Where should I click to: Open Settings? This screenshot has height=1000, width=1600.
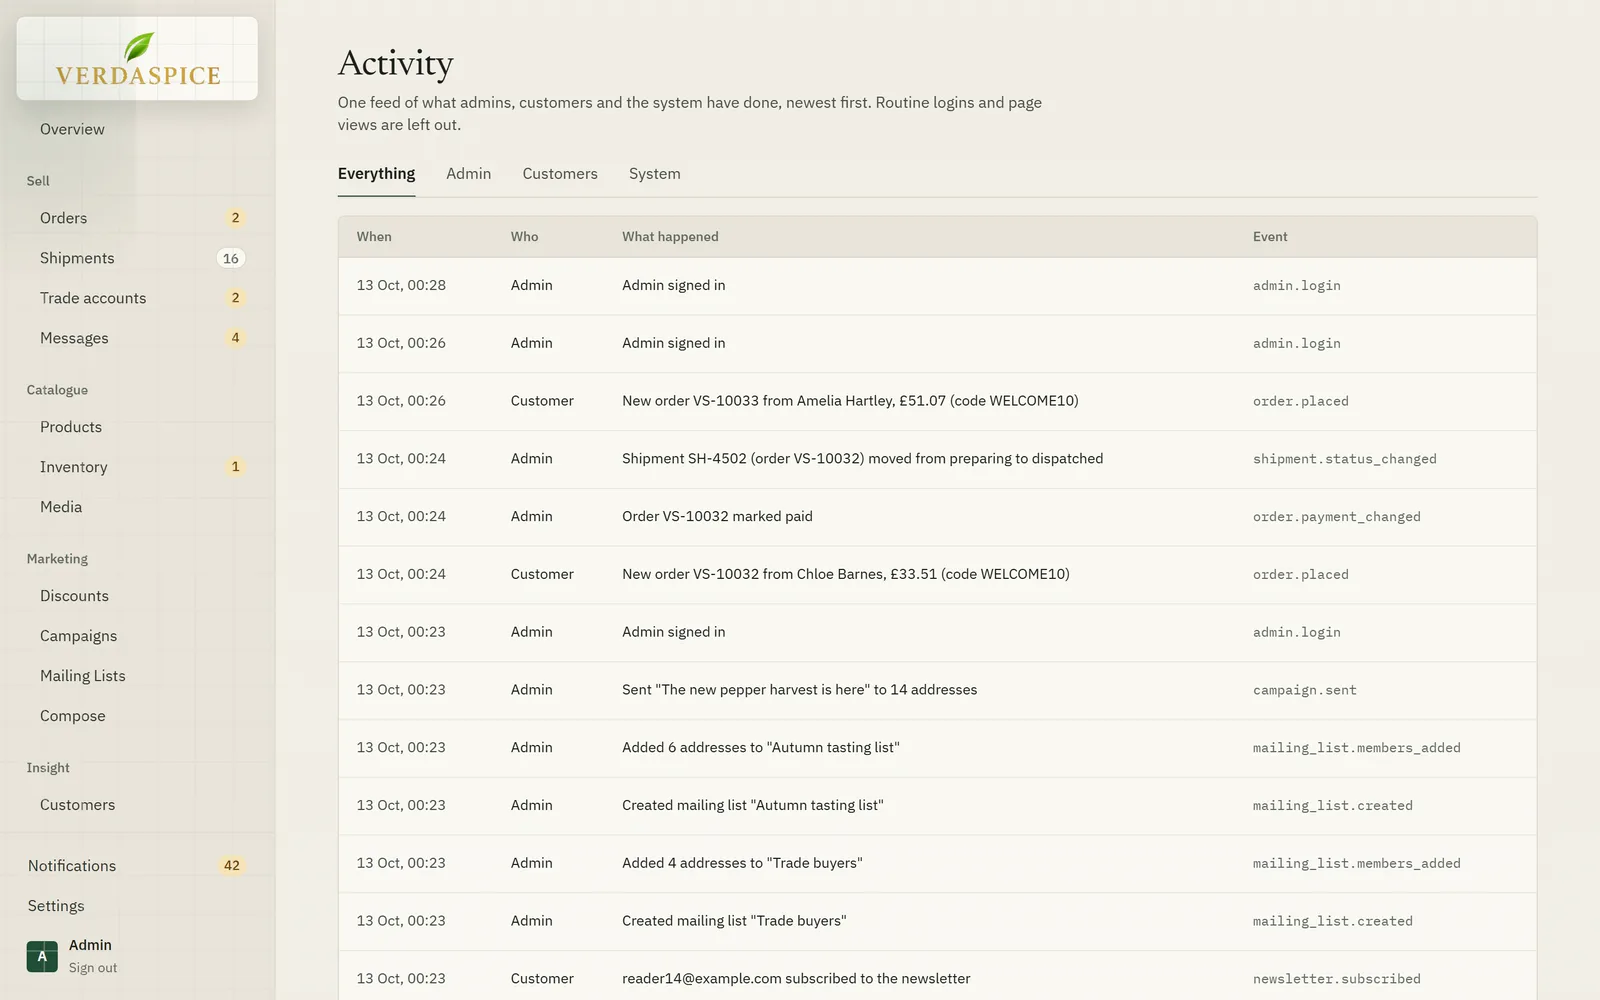pos(56,906)
